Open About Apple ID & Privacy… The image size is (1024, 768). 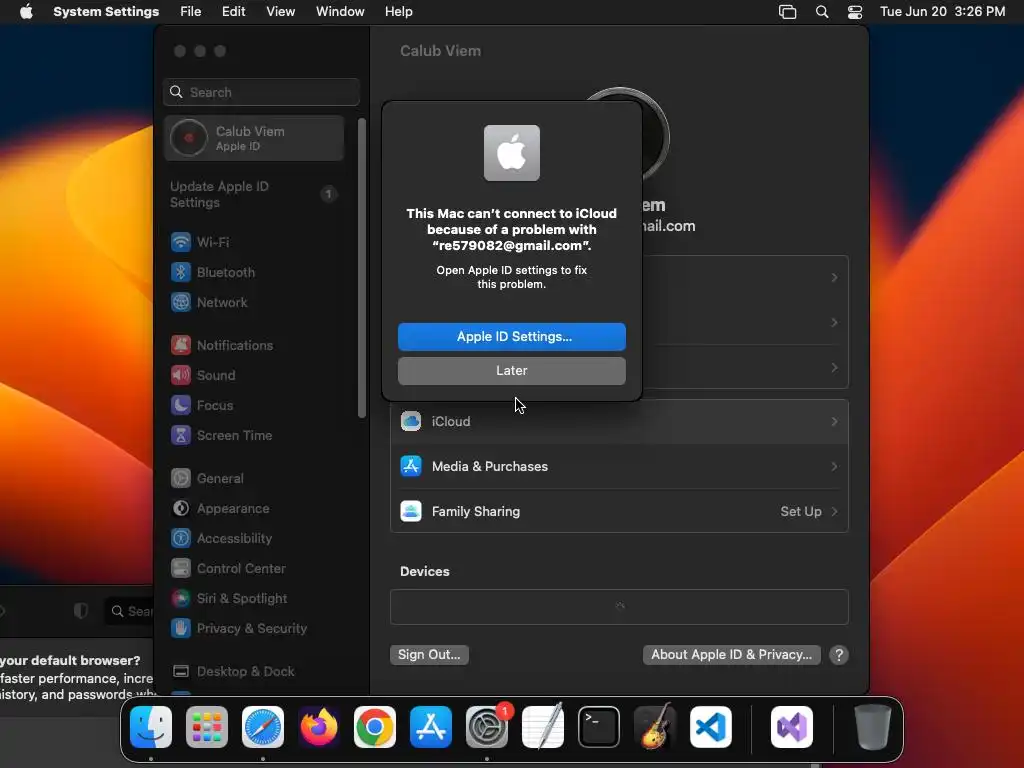click(x=731, y=654)
